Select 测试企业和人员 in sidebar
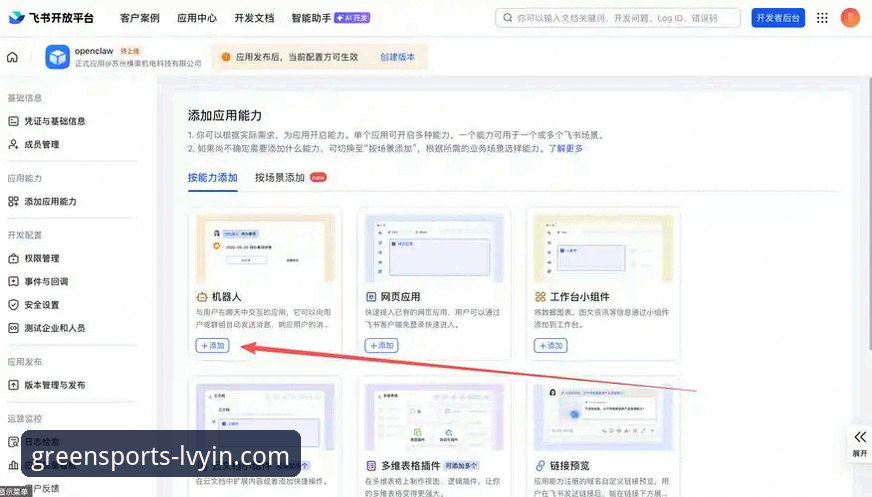 click(54, 328)
